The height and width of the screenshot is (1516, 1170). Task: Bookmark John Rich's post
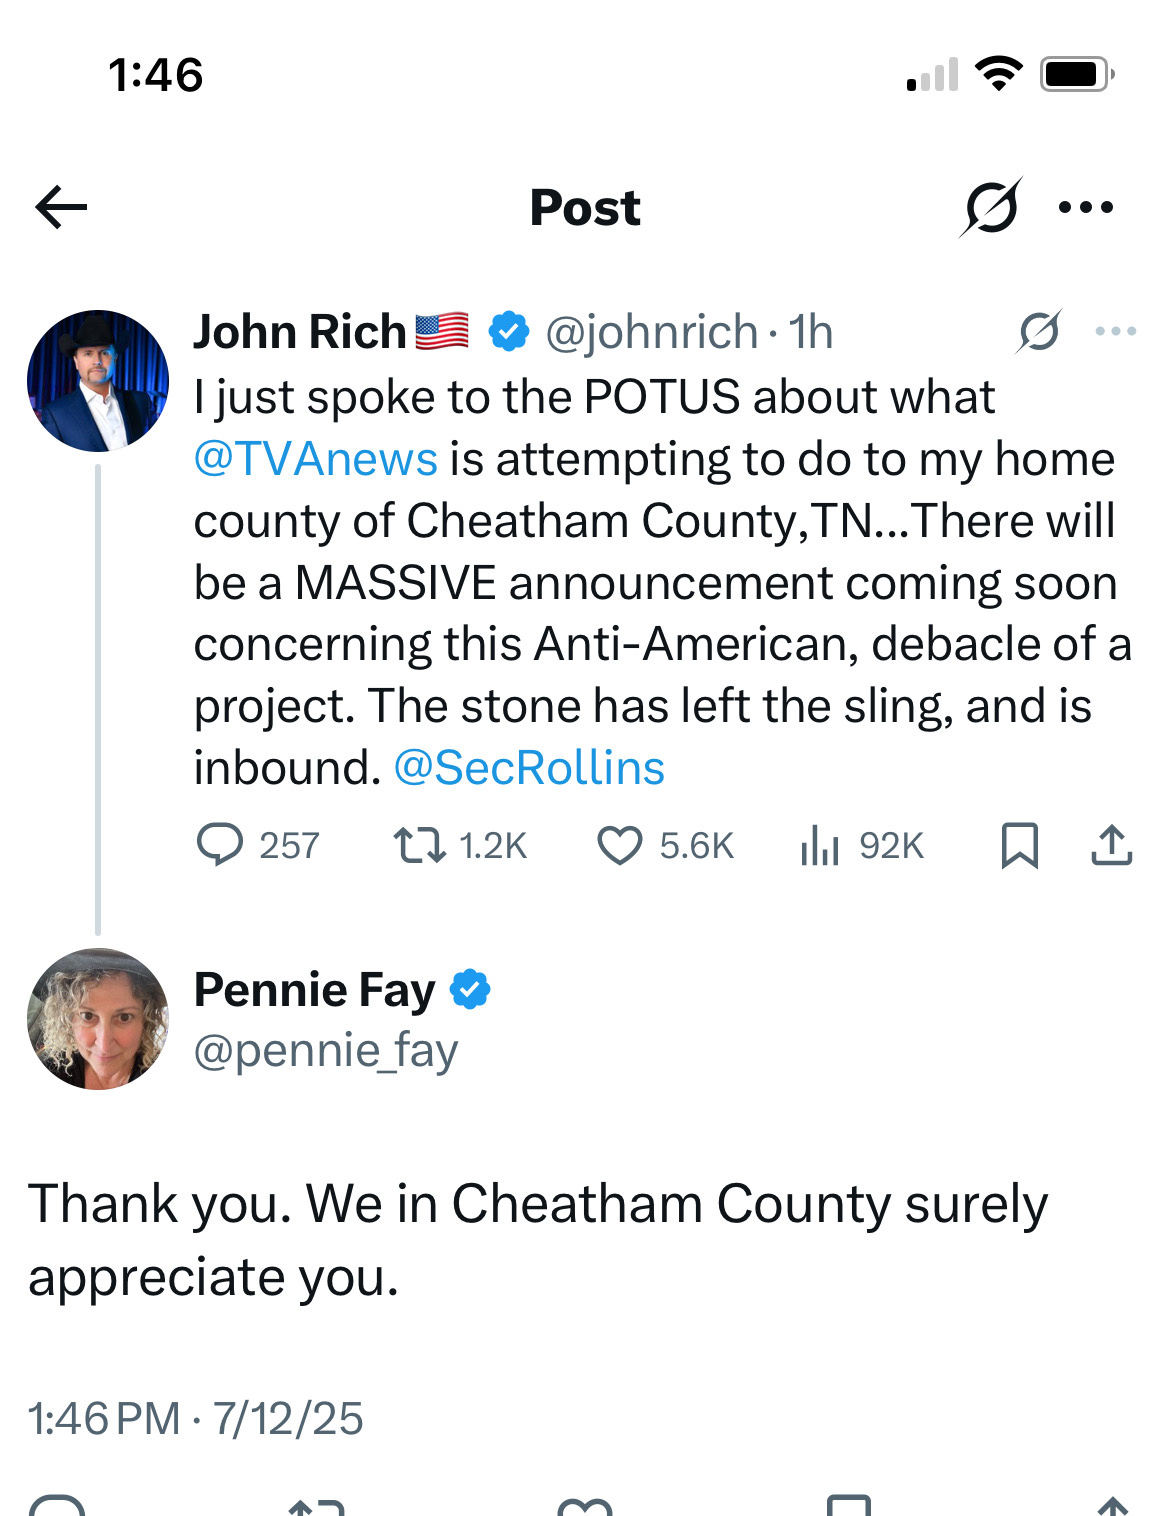pyautogui.click(x=1020, y=845)
